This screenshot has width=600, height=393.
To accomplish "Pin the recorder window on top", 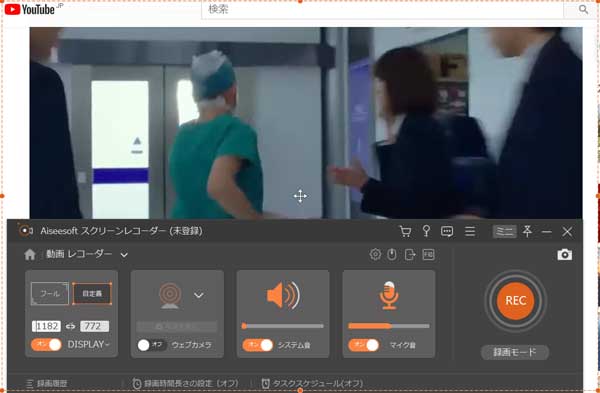I will 527,231.
